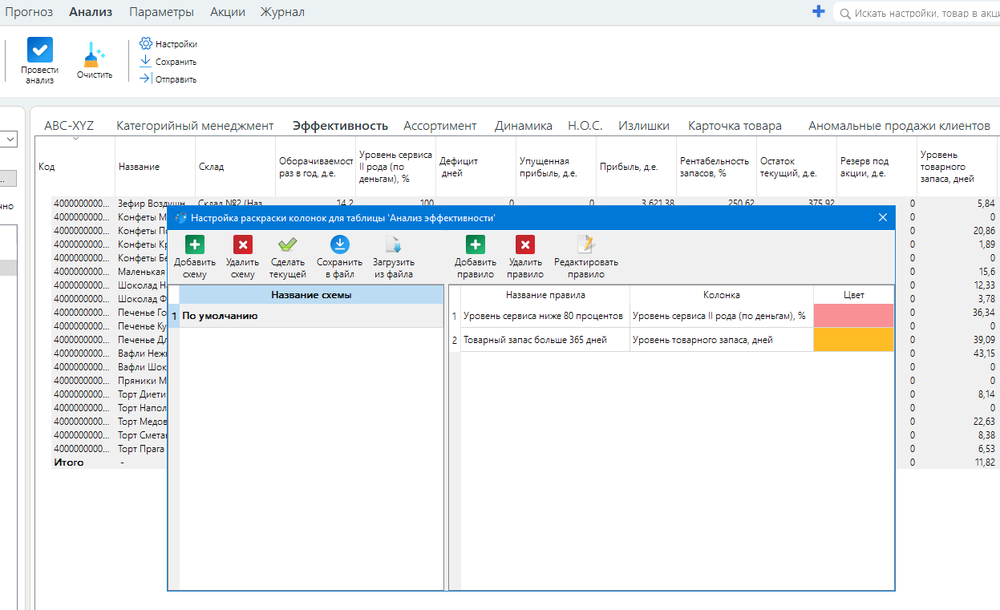Remove rule using Удалить правило
1000x610 pixels.
pyautogui.click(x=525, y=246)
